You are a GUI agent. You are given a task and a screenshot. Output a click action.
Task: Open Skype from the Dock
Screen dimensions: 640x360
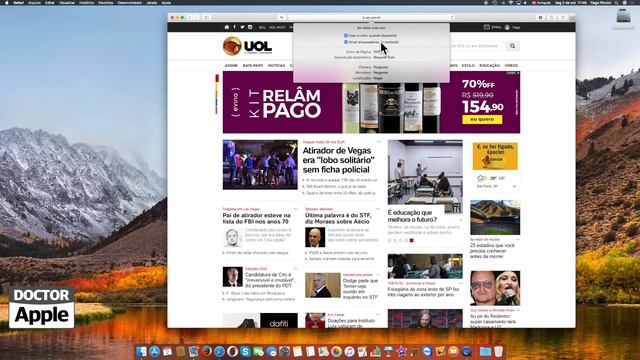point(245,351)
